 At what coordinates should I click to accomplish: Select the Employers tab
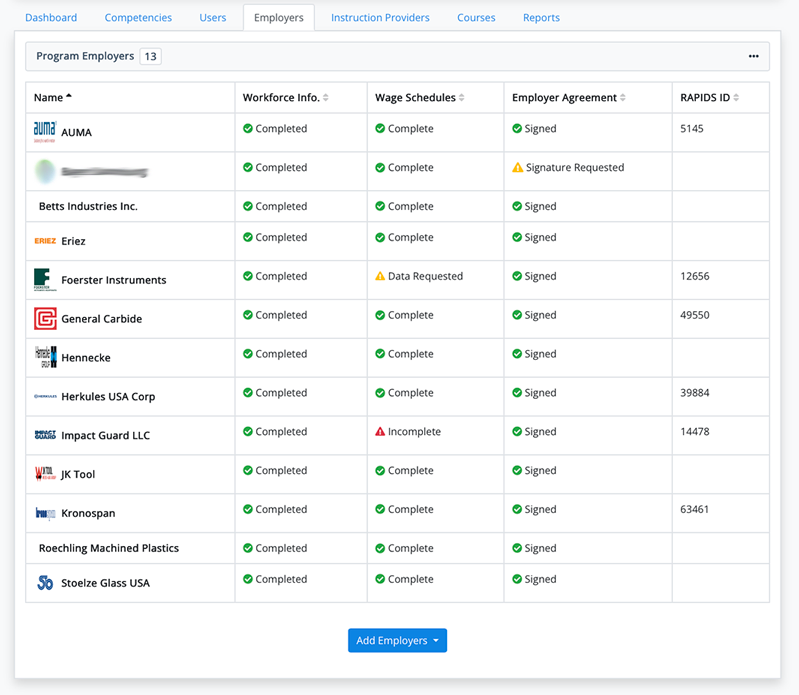coord(279,17)
